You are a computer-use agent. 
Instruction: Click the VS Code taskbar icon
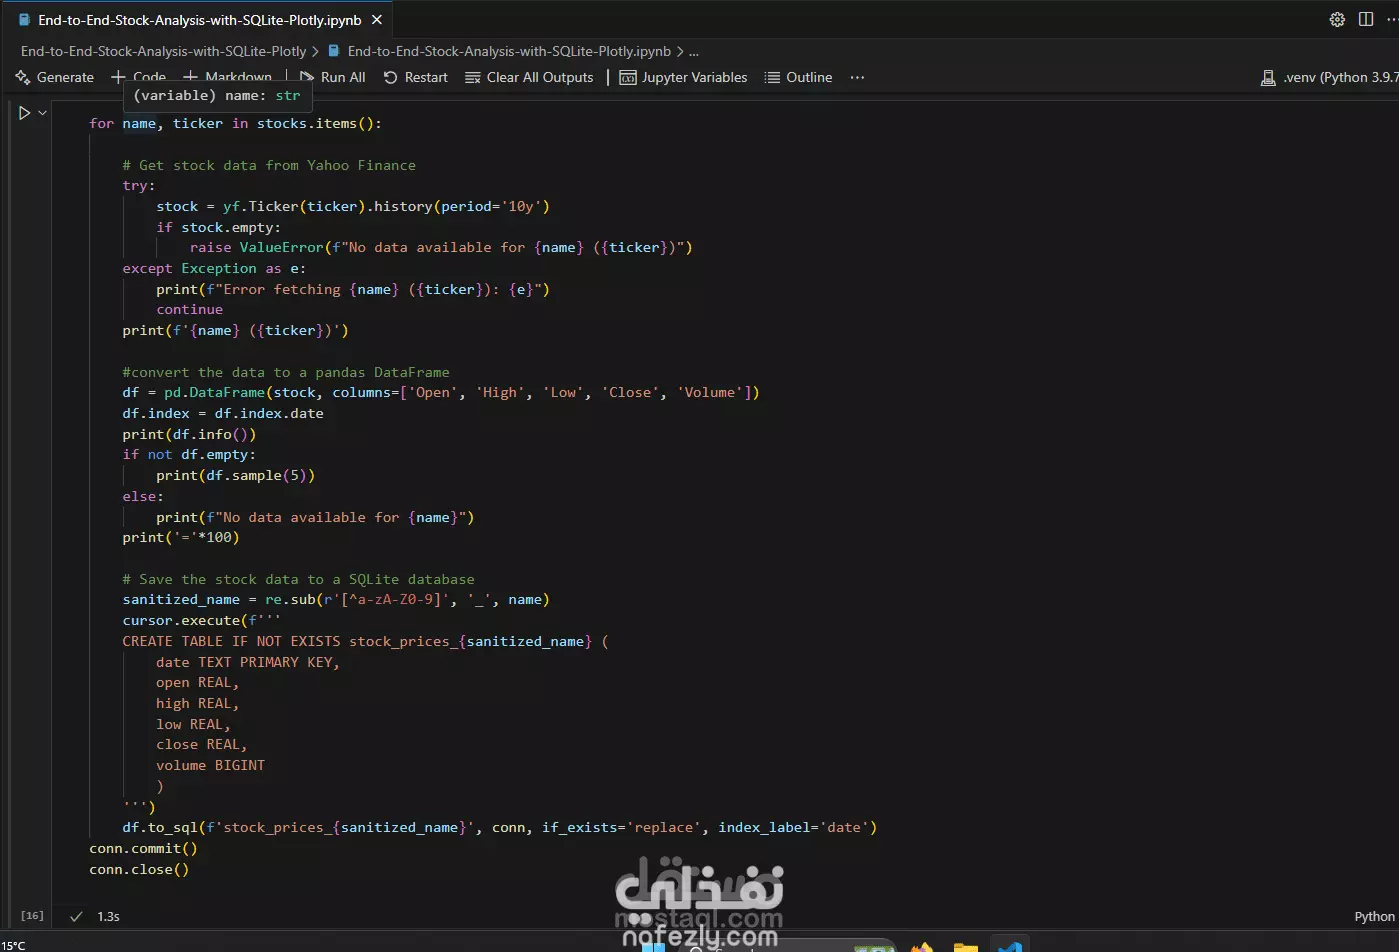point(1009,945)
